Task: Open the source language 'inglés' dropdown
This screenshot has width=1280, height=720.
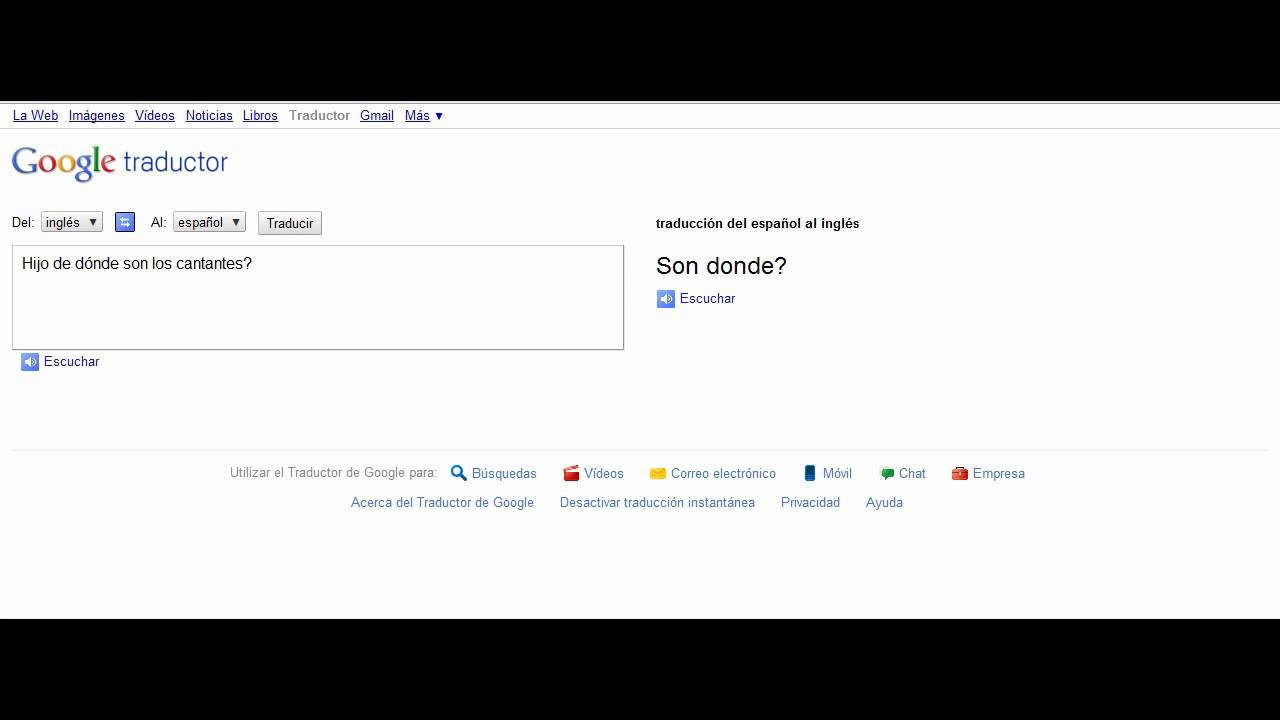Action: [x=72, y=222]
